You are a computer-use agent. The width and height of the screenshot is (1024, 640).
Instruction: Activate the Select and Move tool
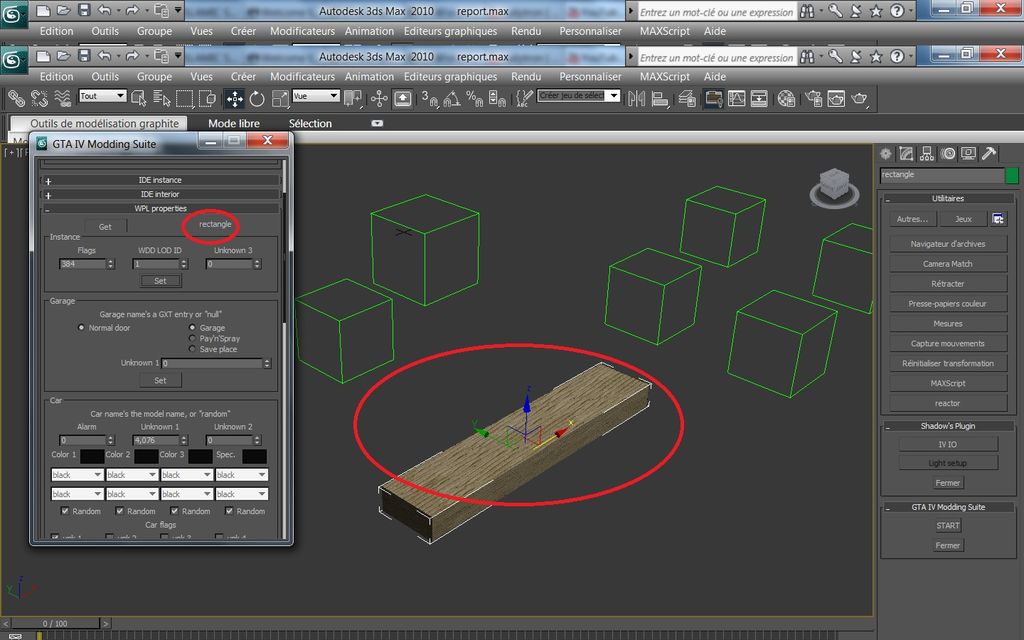[234, 99]
